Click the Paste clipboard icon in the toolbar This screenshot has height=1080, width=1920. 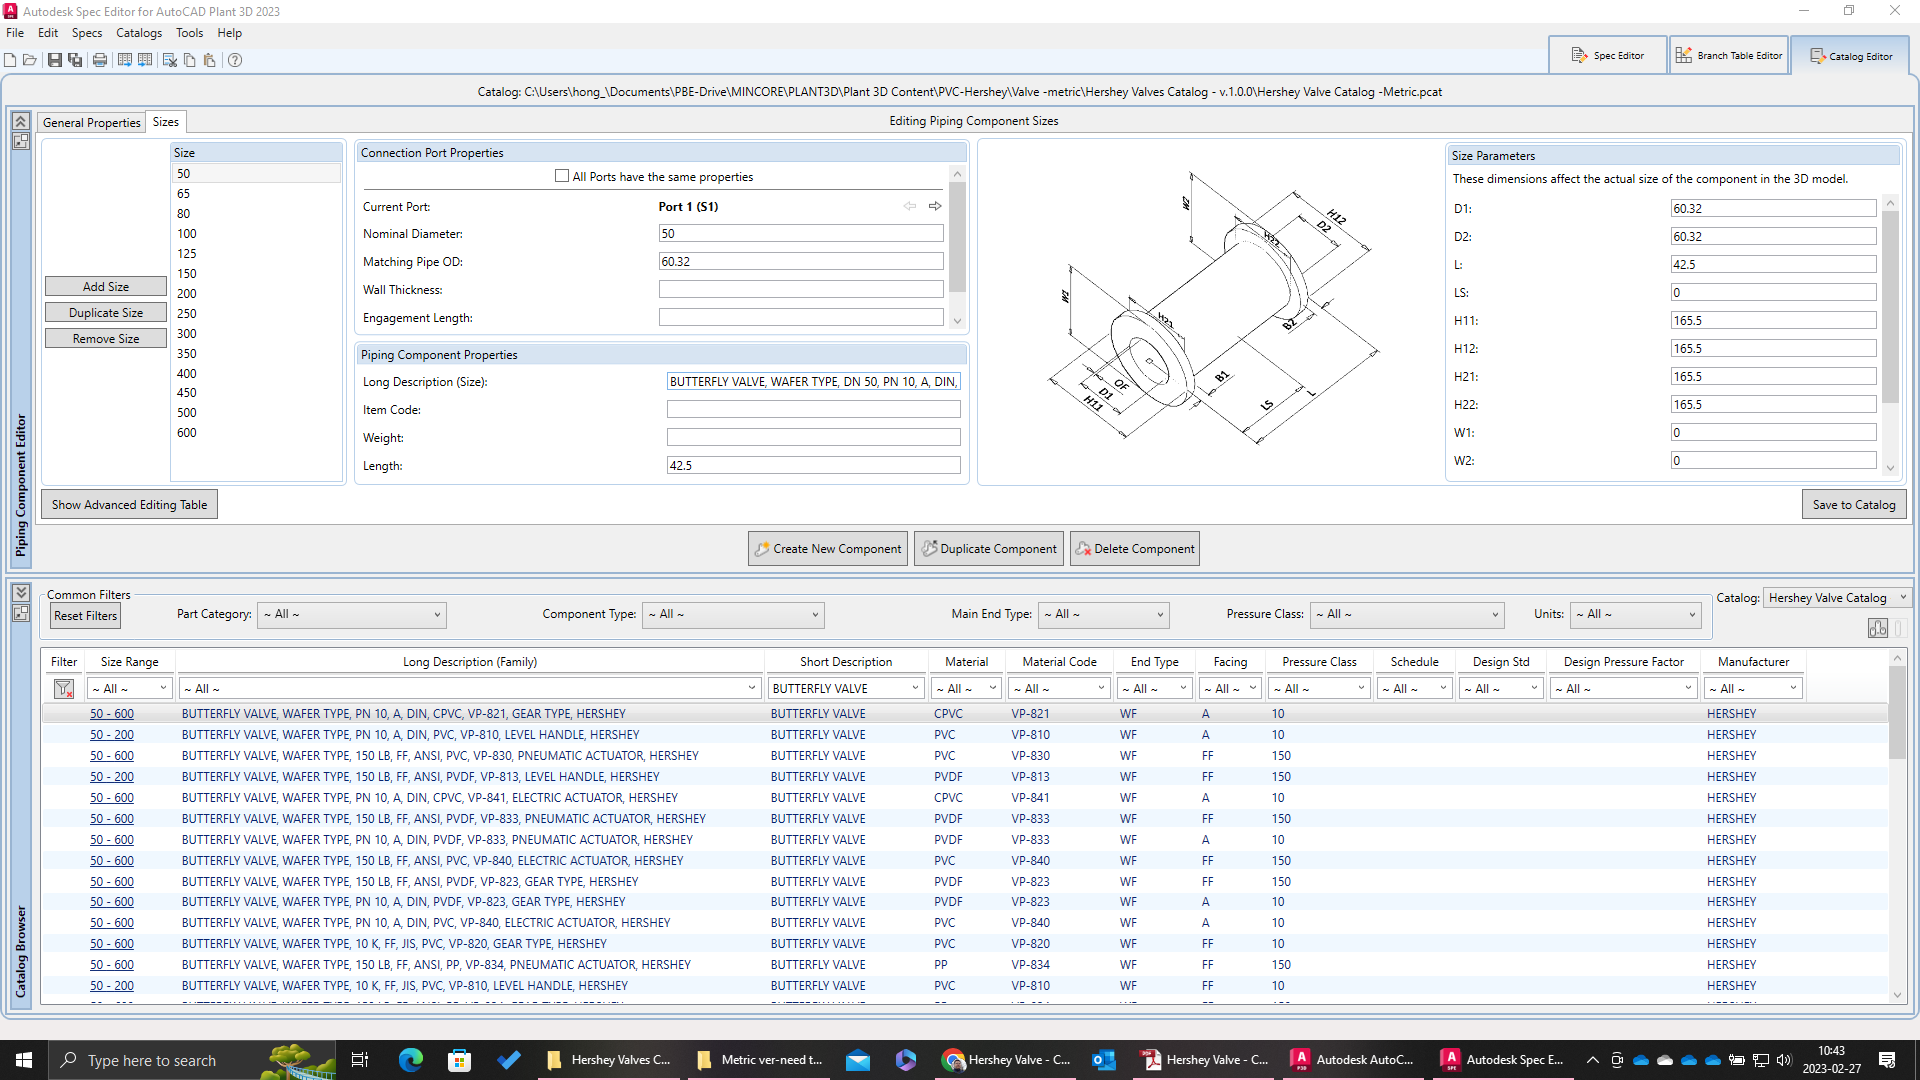pos(210,60)
